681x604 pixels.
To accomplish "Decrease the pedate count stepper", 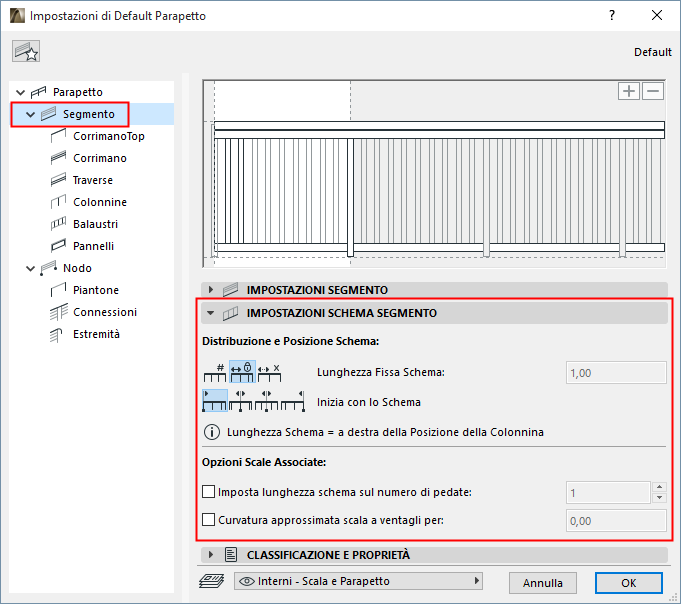I will [659, 498].
